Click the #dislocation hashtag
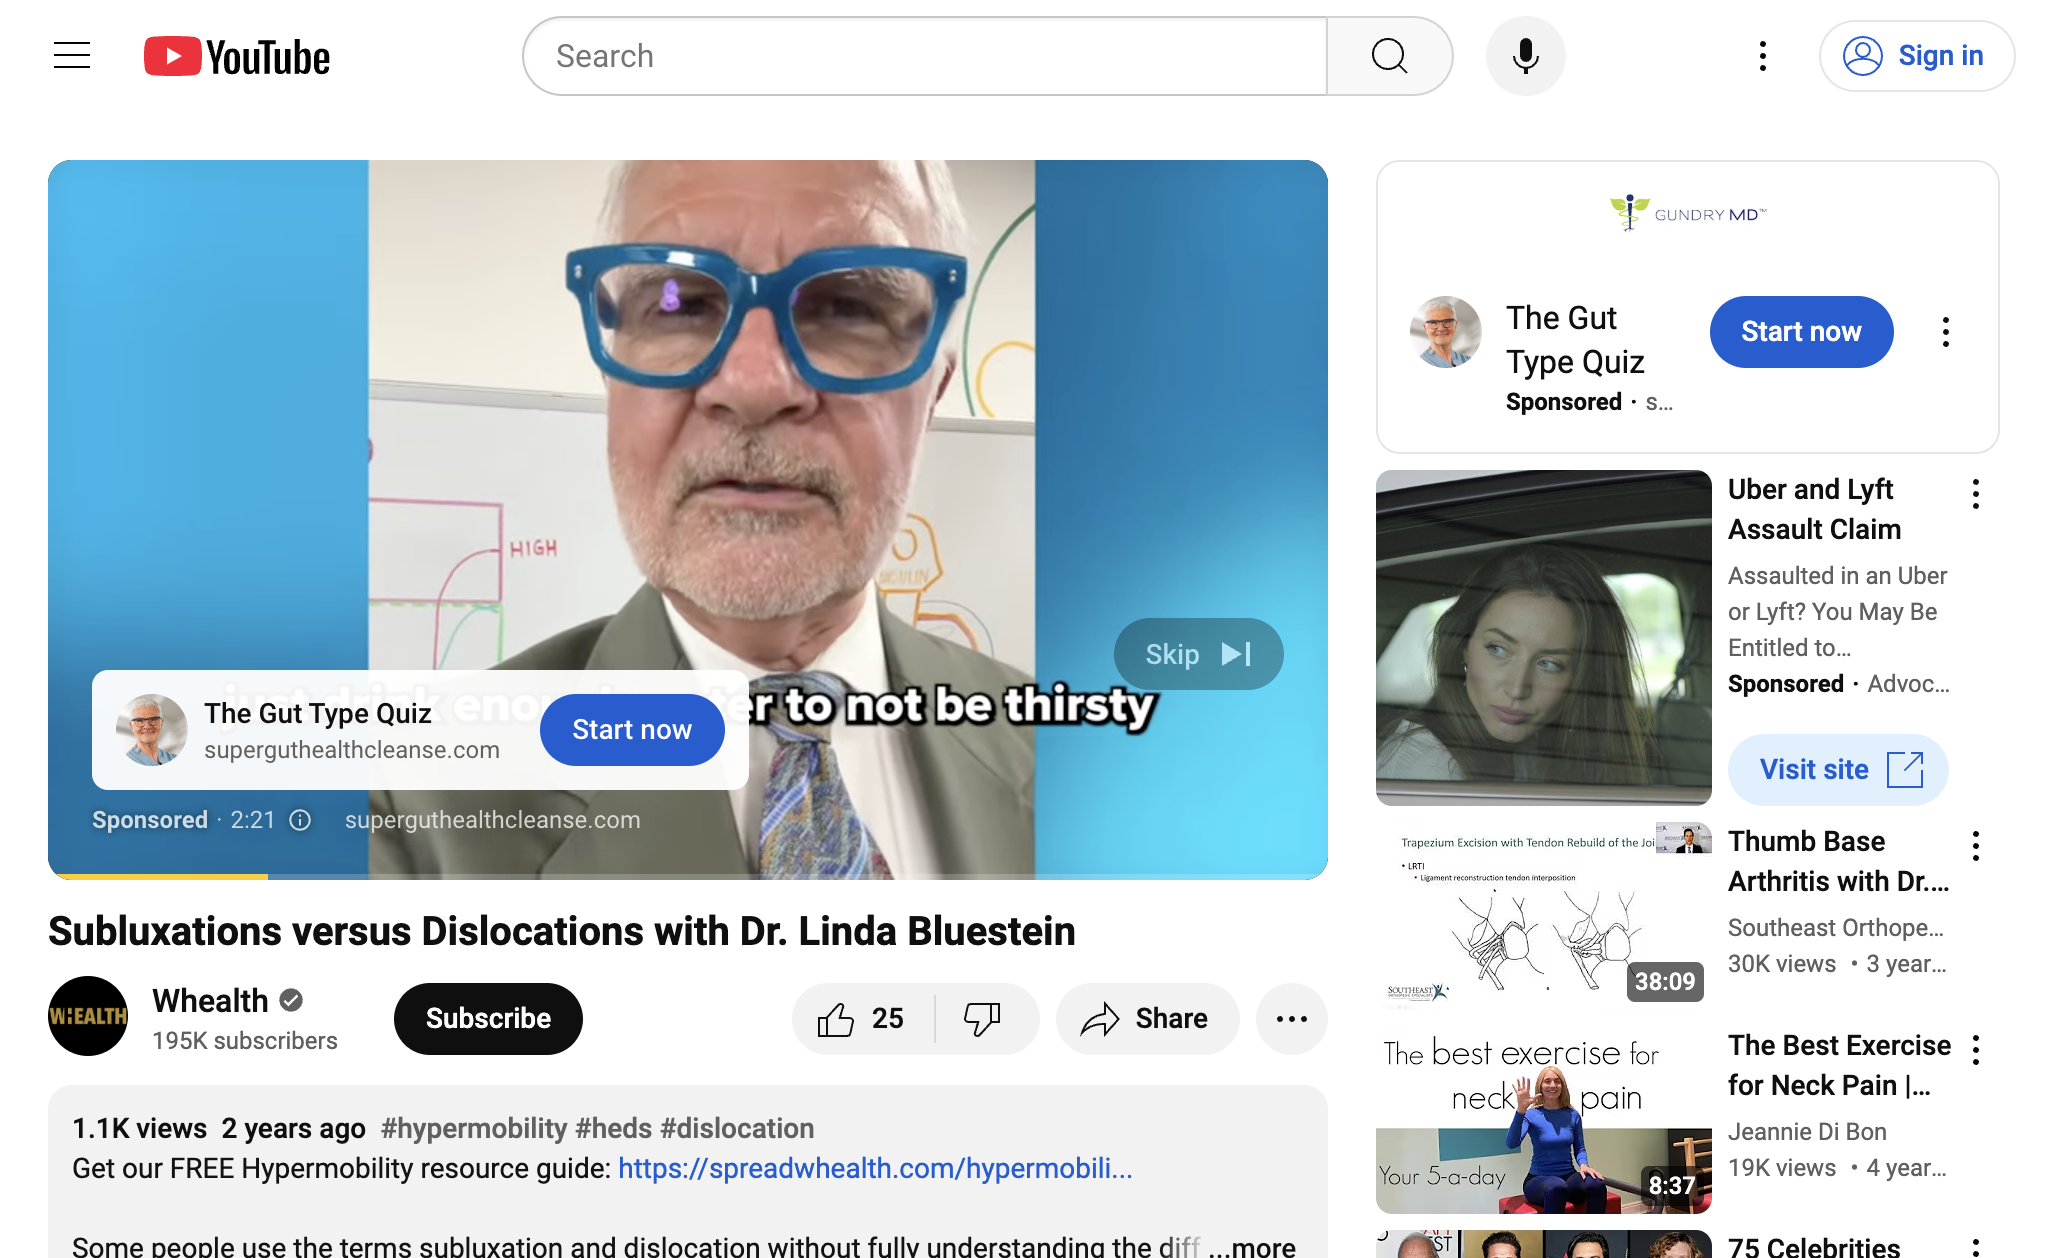 [737, 1128]
